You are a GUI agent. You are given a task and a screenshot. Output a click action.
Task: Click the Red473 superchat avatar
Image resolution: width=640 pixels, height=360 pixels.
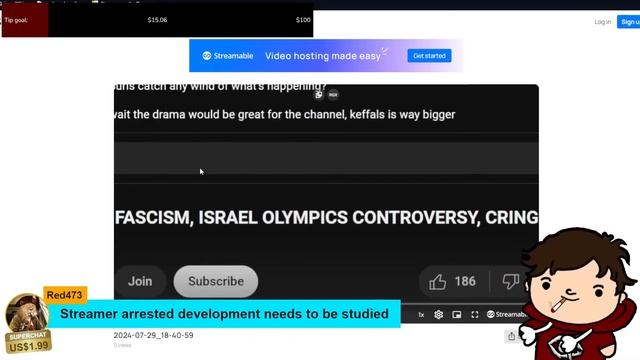click(27, 312)
